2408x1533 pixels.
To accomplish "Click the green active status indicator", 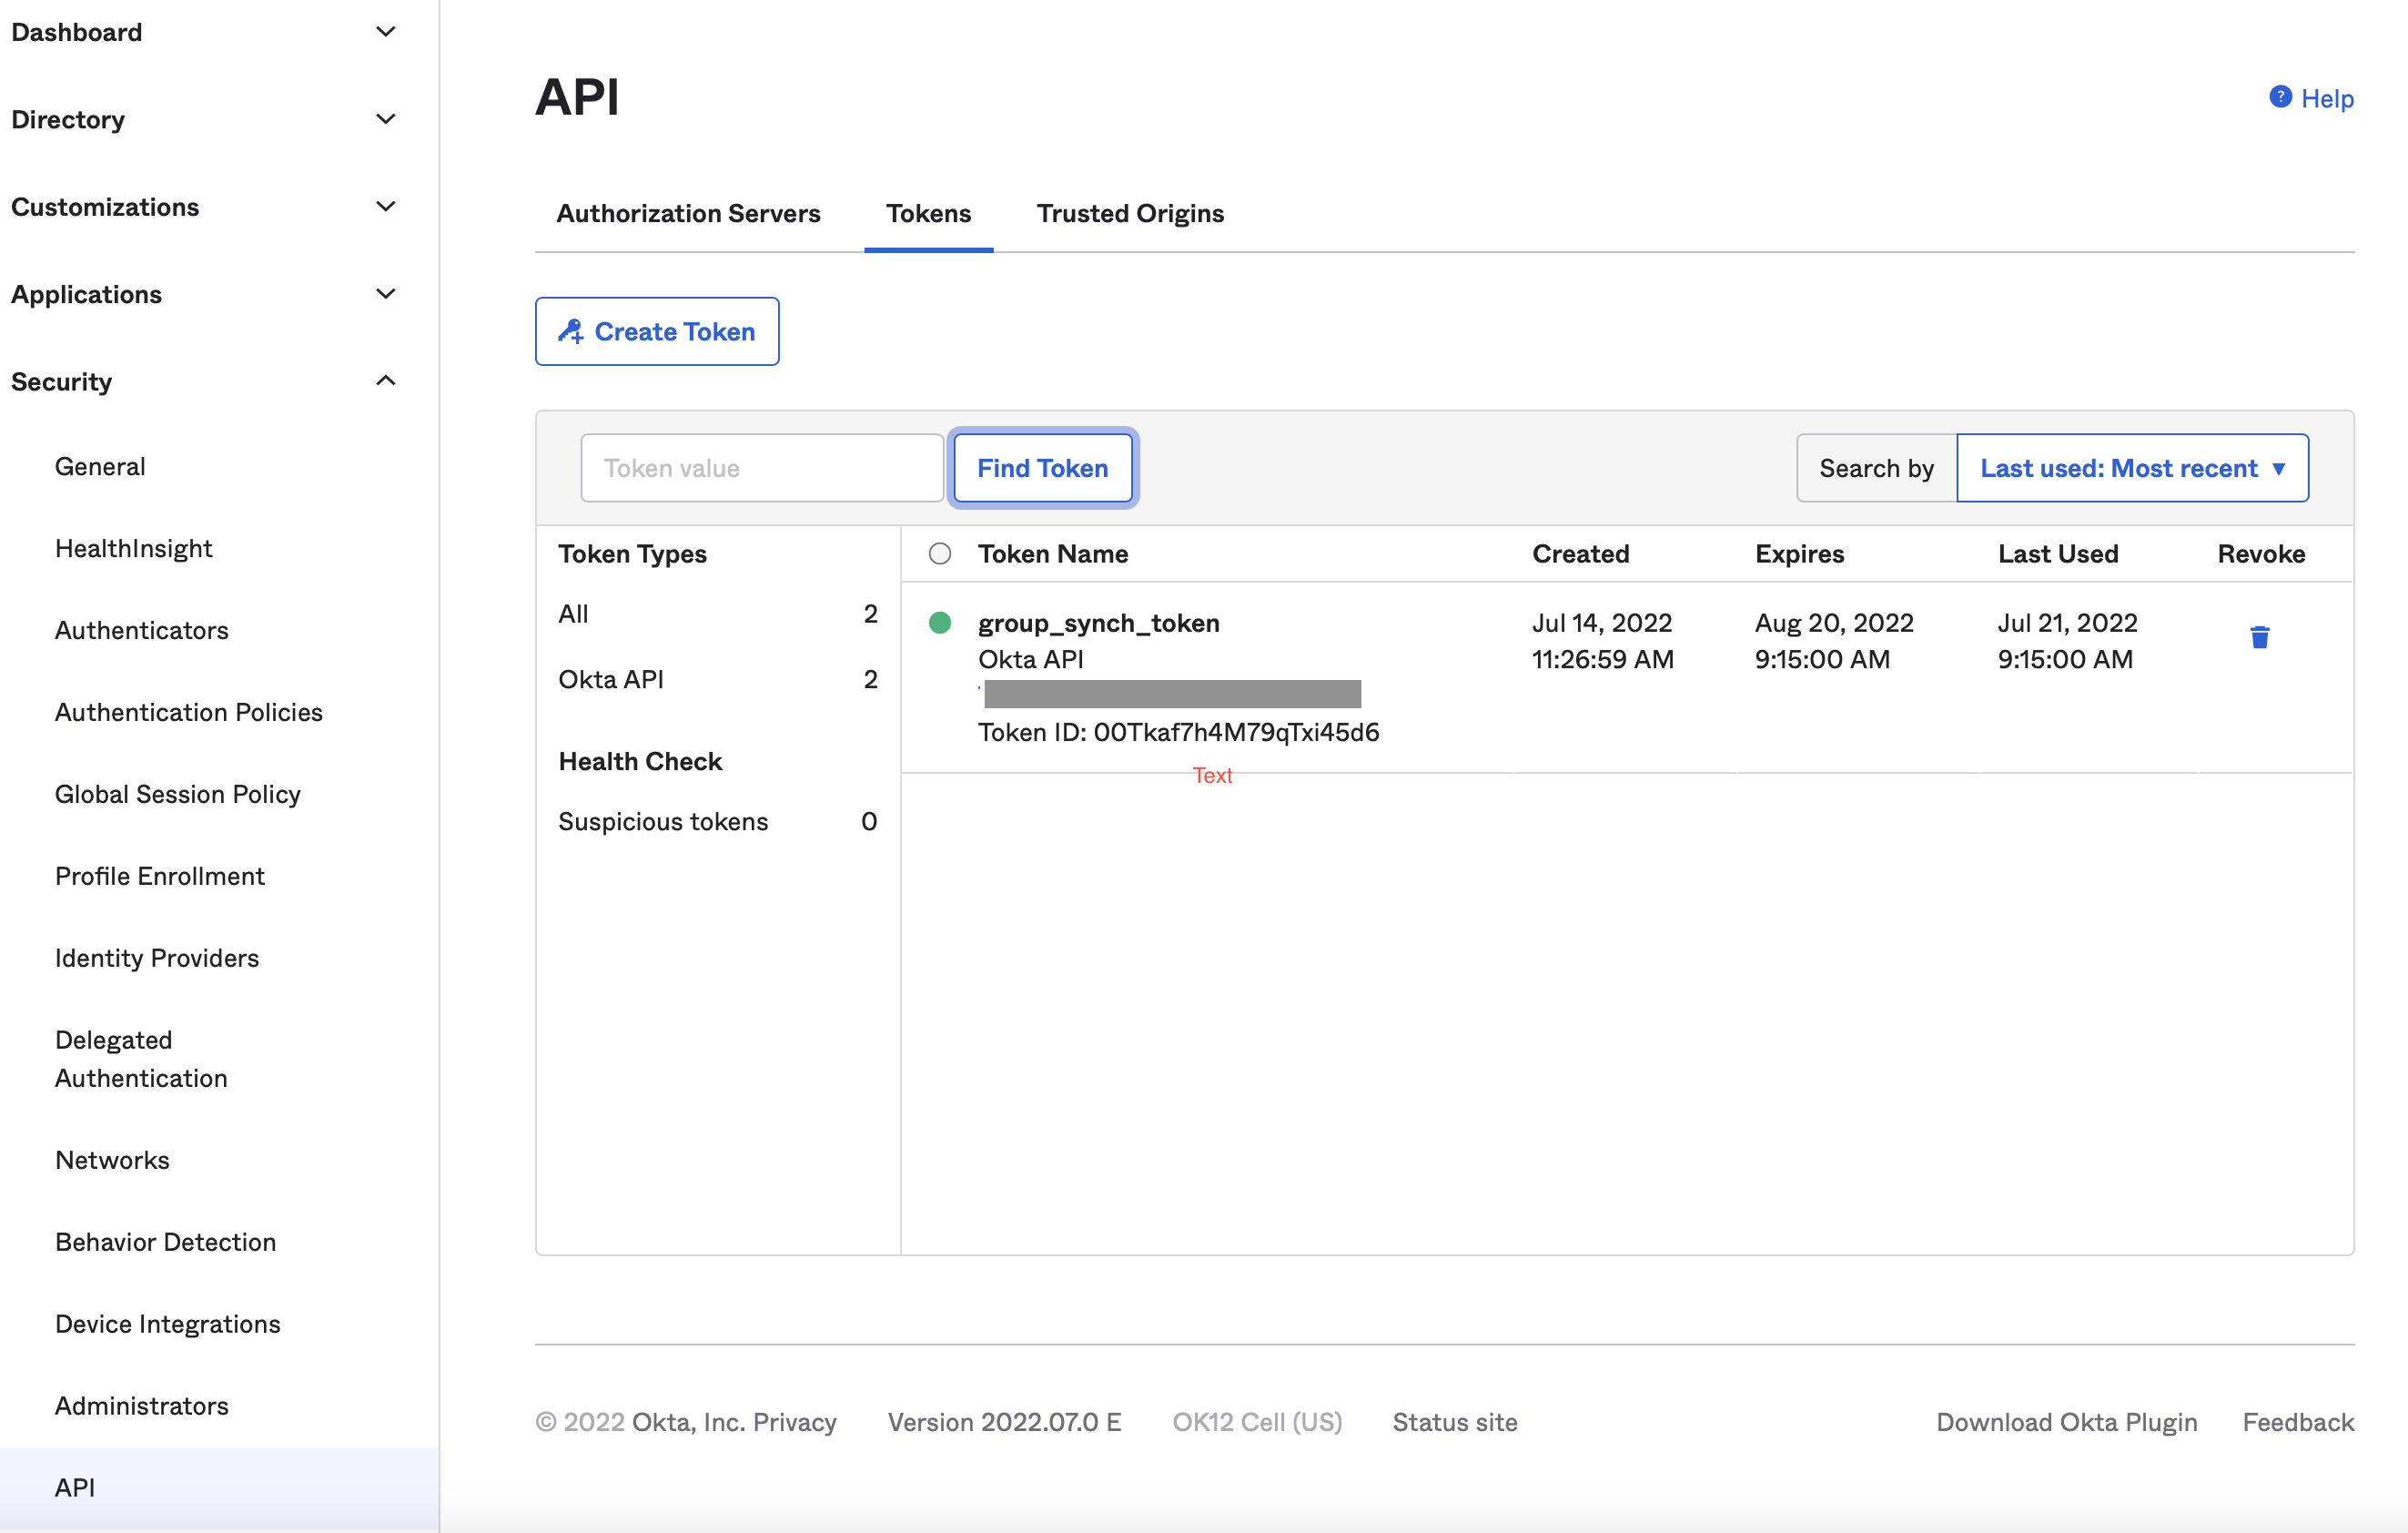I will pyautogui.click(x=941, y=624).
